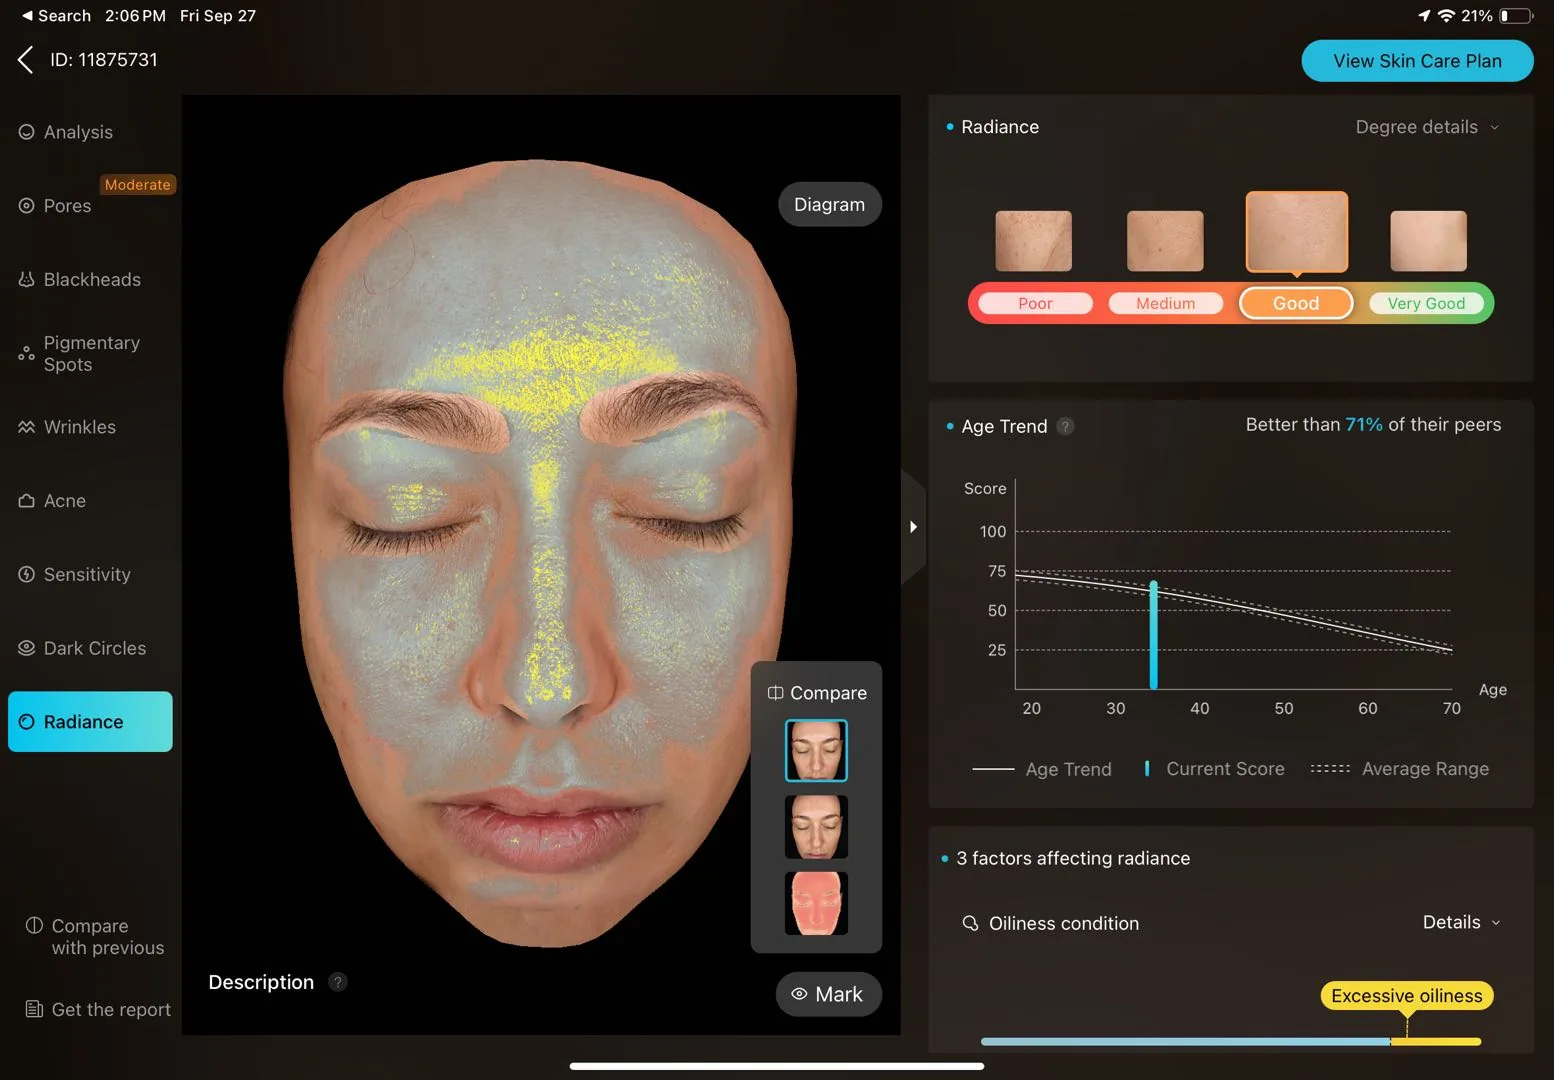Image resolution: width=1554 pixels, height=1080 pixels.
Task: Click the 3 factors affecting radiance heading
Action: click(1073, 858)
